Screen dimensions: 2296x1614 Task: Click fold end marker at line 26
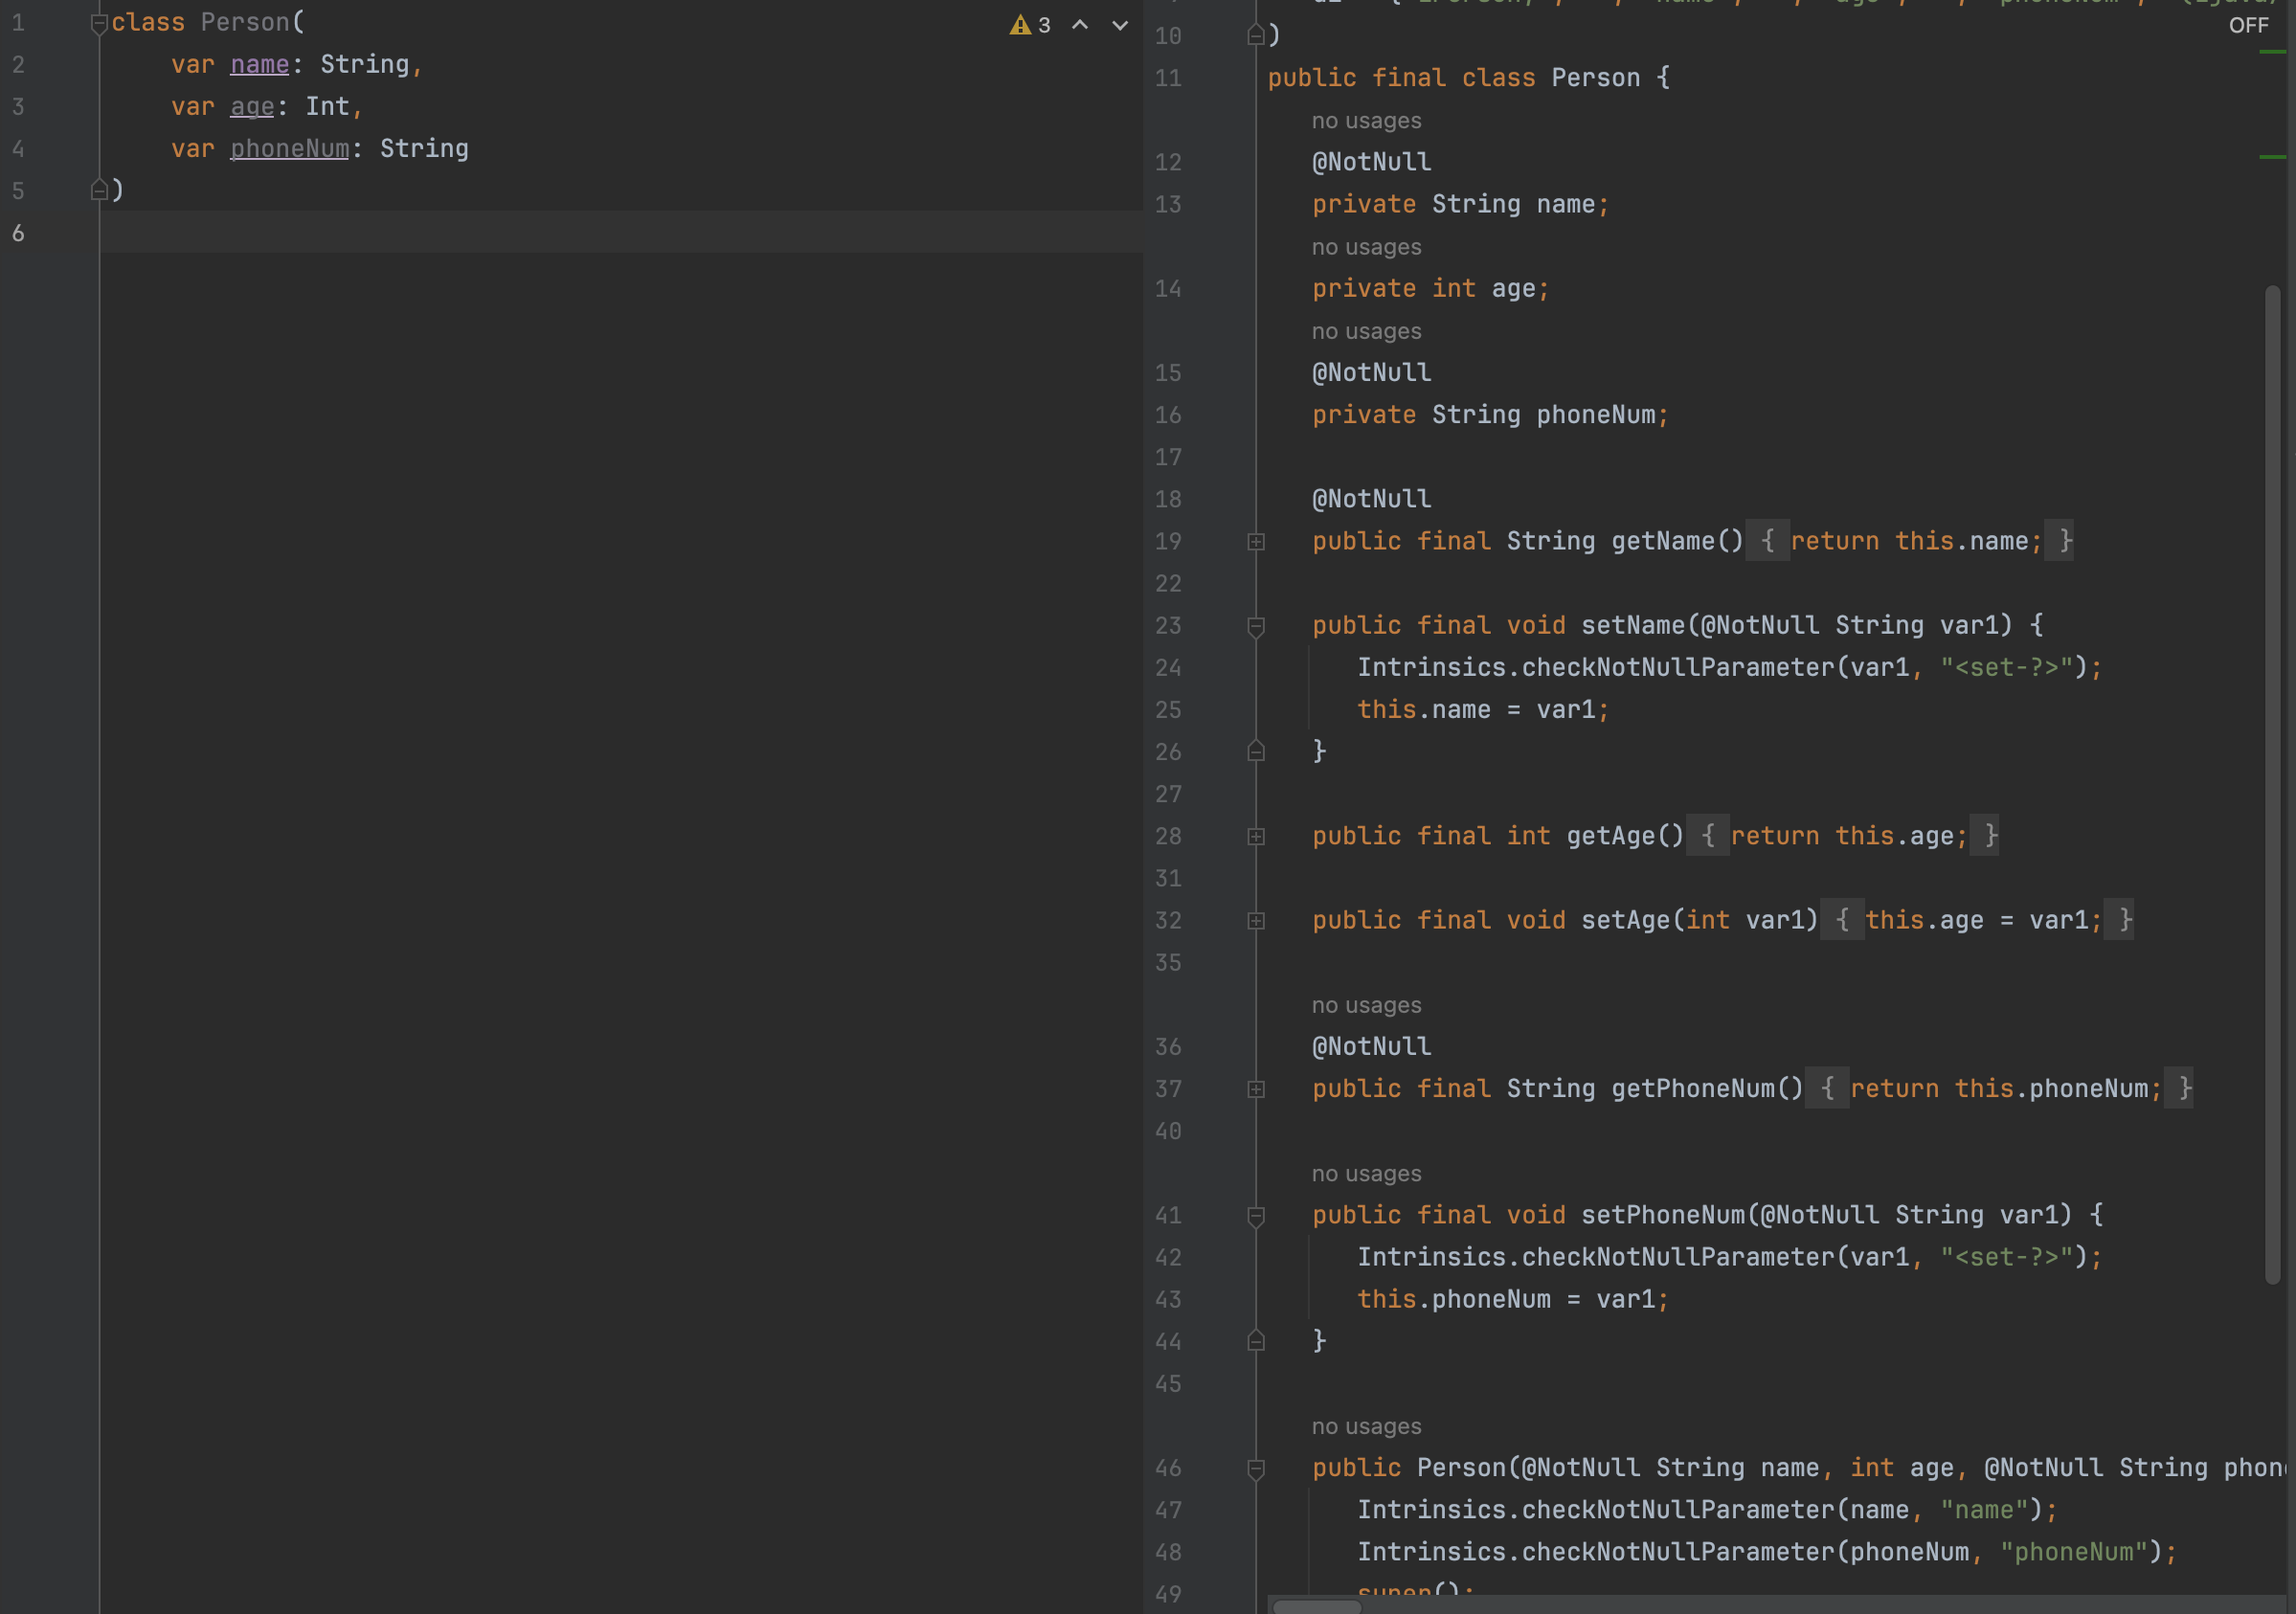point(1256,751)
